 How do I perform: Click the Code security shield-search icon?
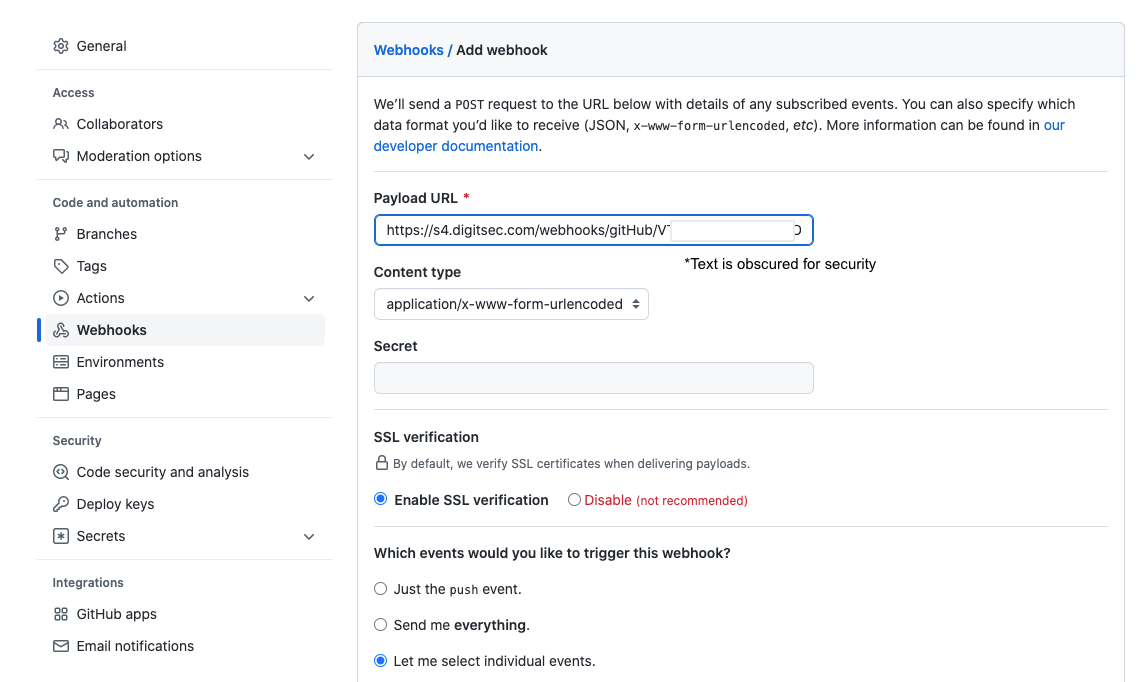click(61, 472)
